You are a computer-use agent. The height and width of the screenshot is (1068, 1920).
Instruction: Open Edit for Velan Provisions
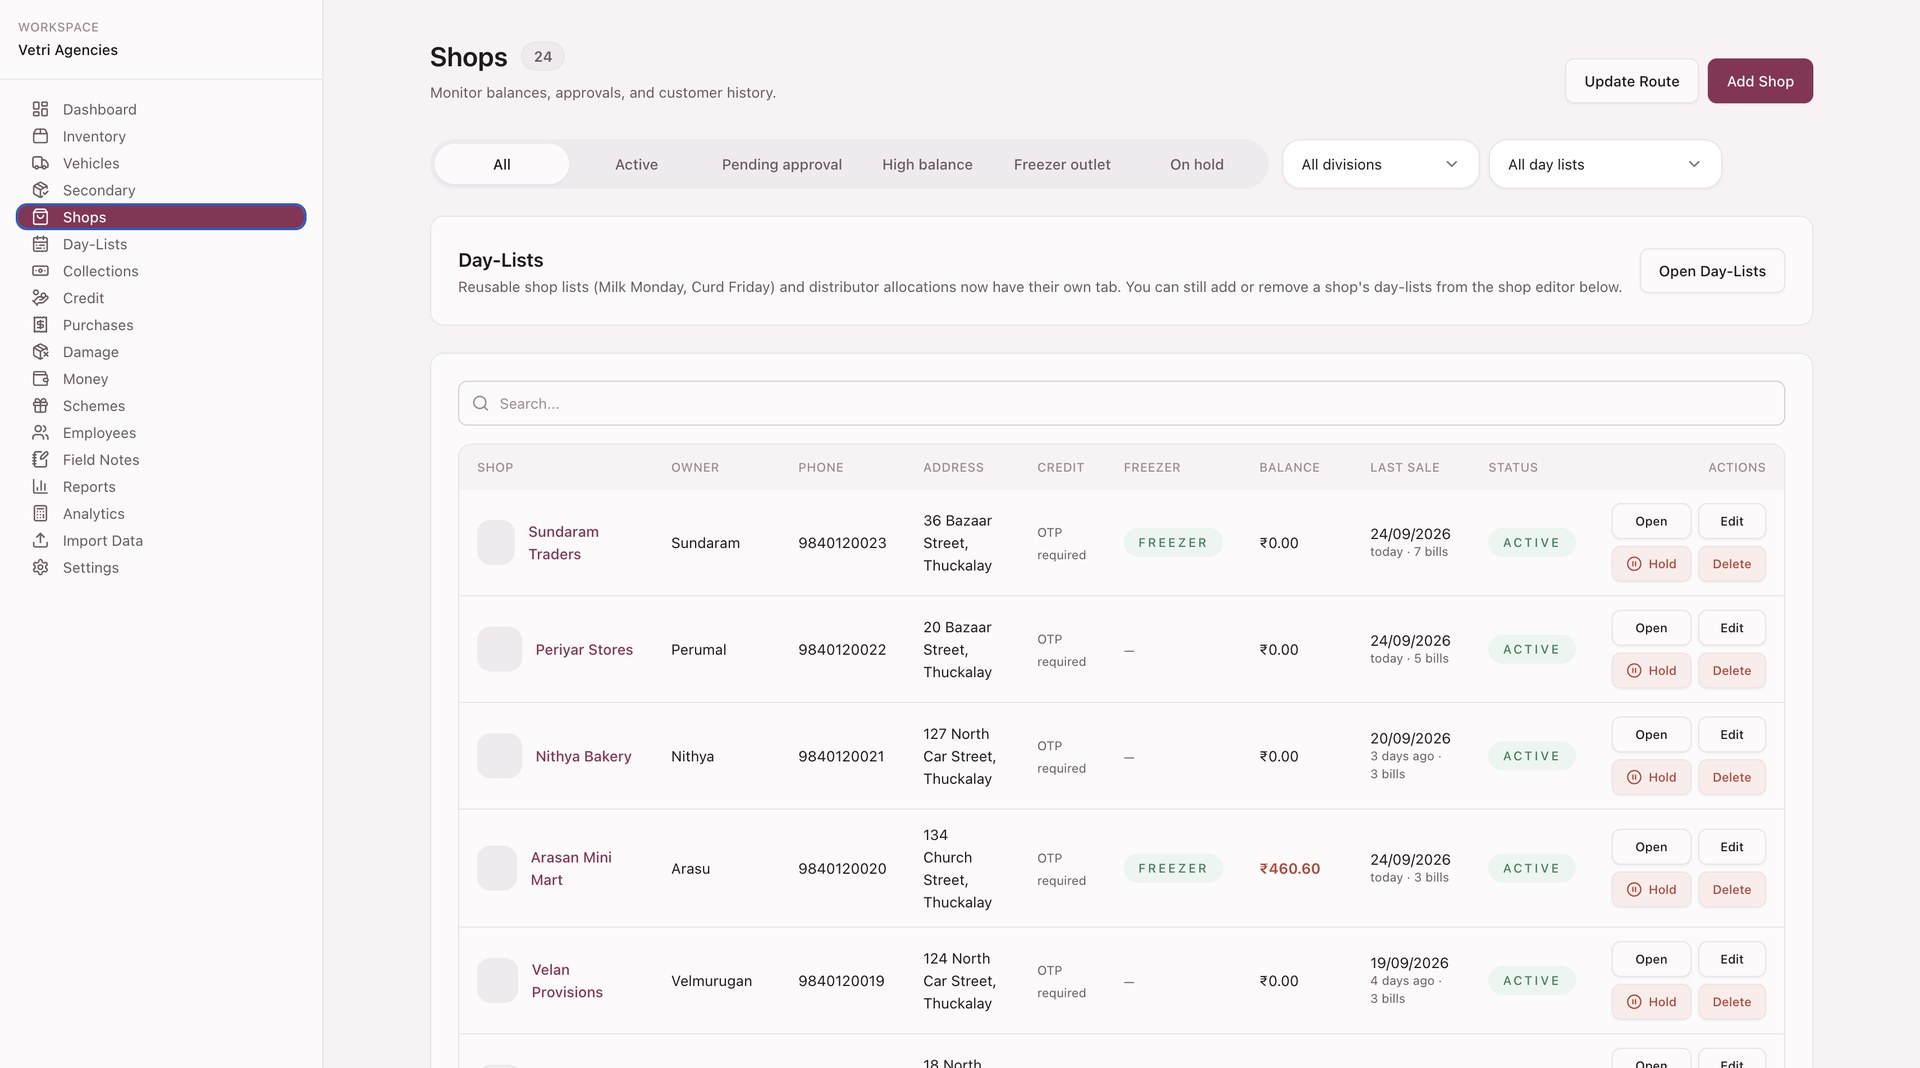pos(1732,959)
